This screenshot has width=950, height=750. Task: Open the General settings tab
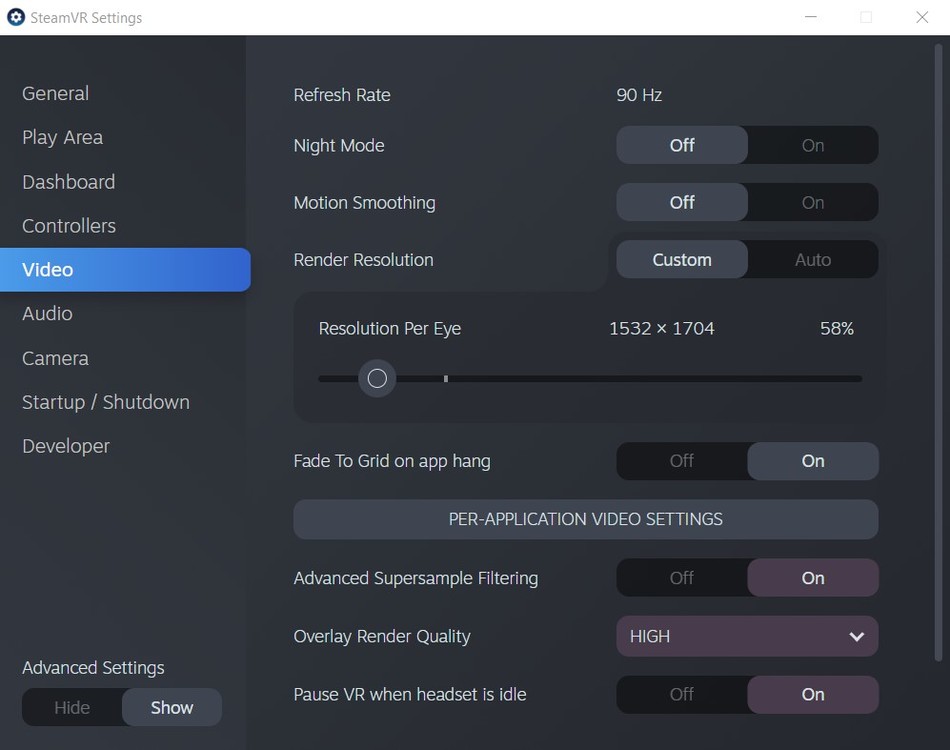pos(56,93)
